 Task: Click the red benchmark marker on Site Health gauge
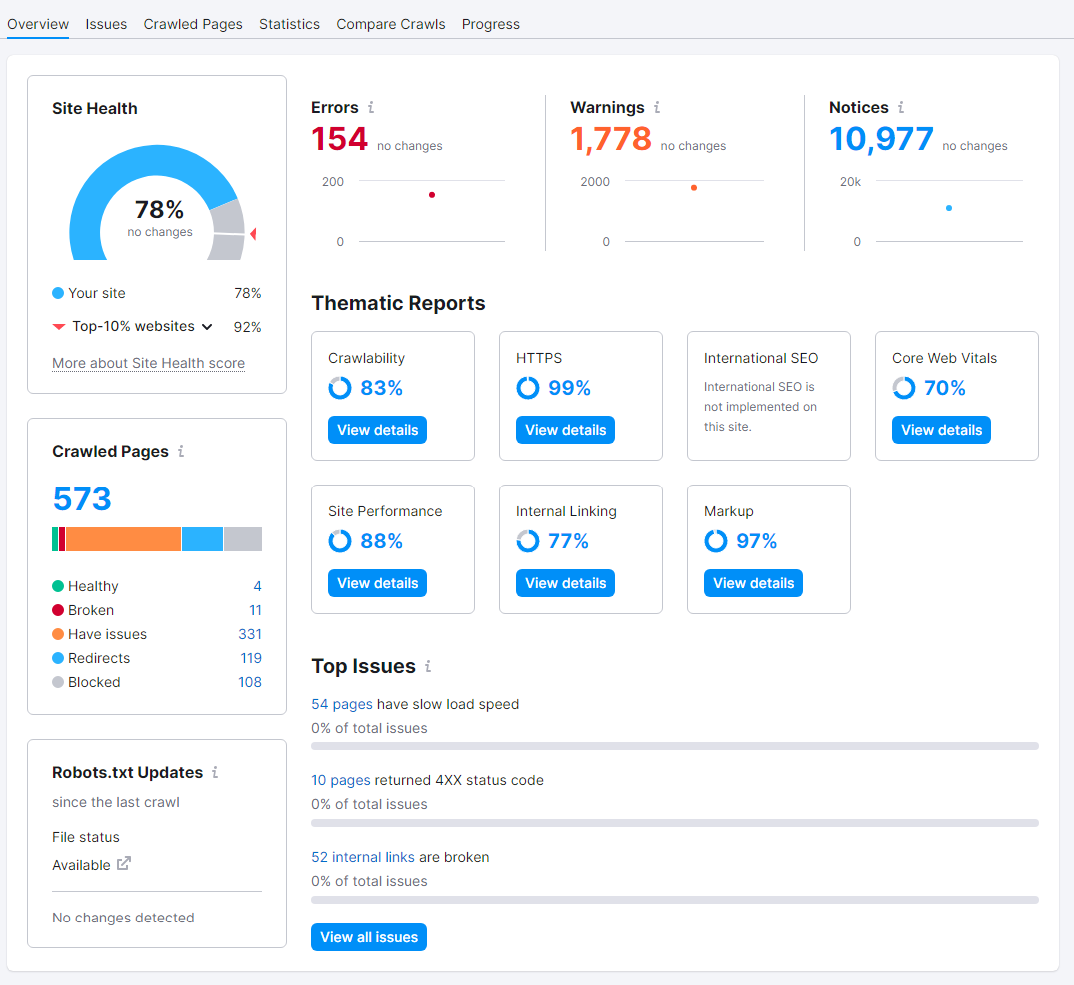(x=253, y=234)
